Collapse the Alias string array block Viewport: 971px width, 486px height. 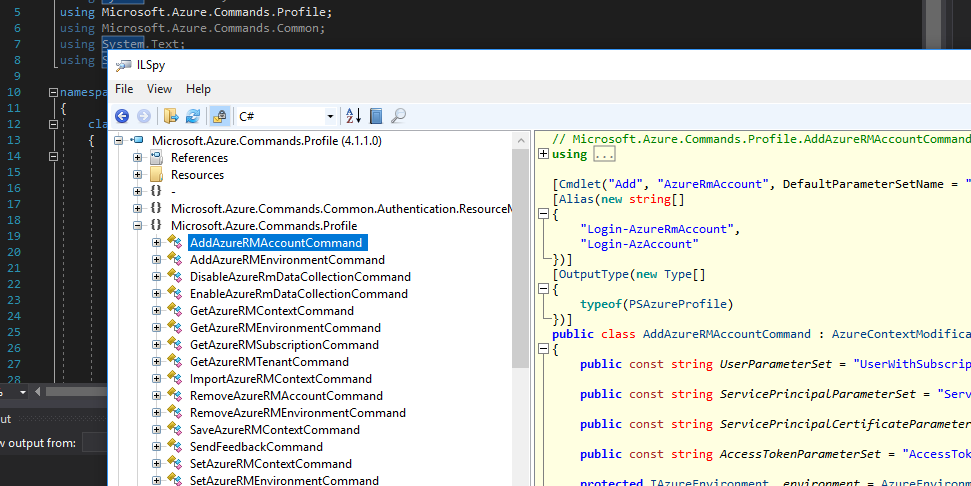tap(543, 214)
